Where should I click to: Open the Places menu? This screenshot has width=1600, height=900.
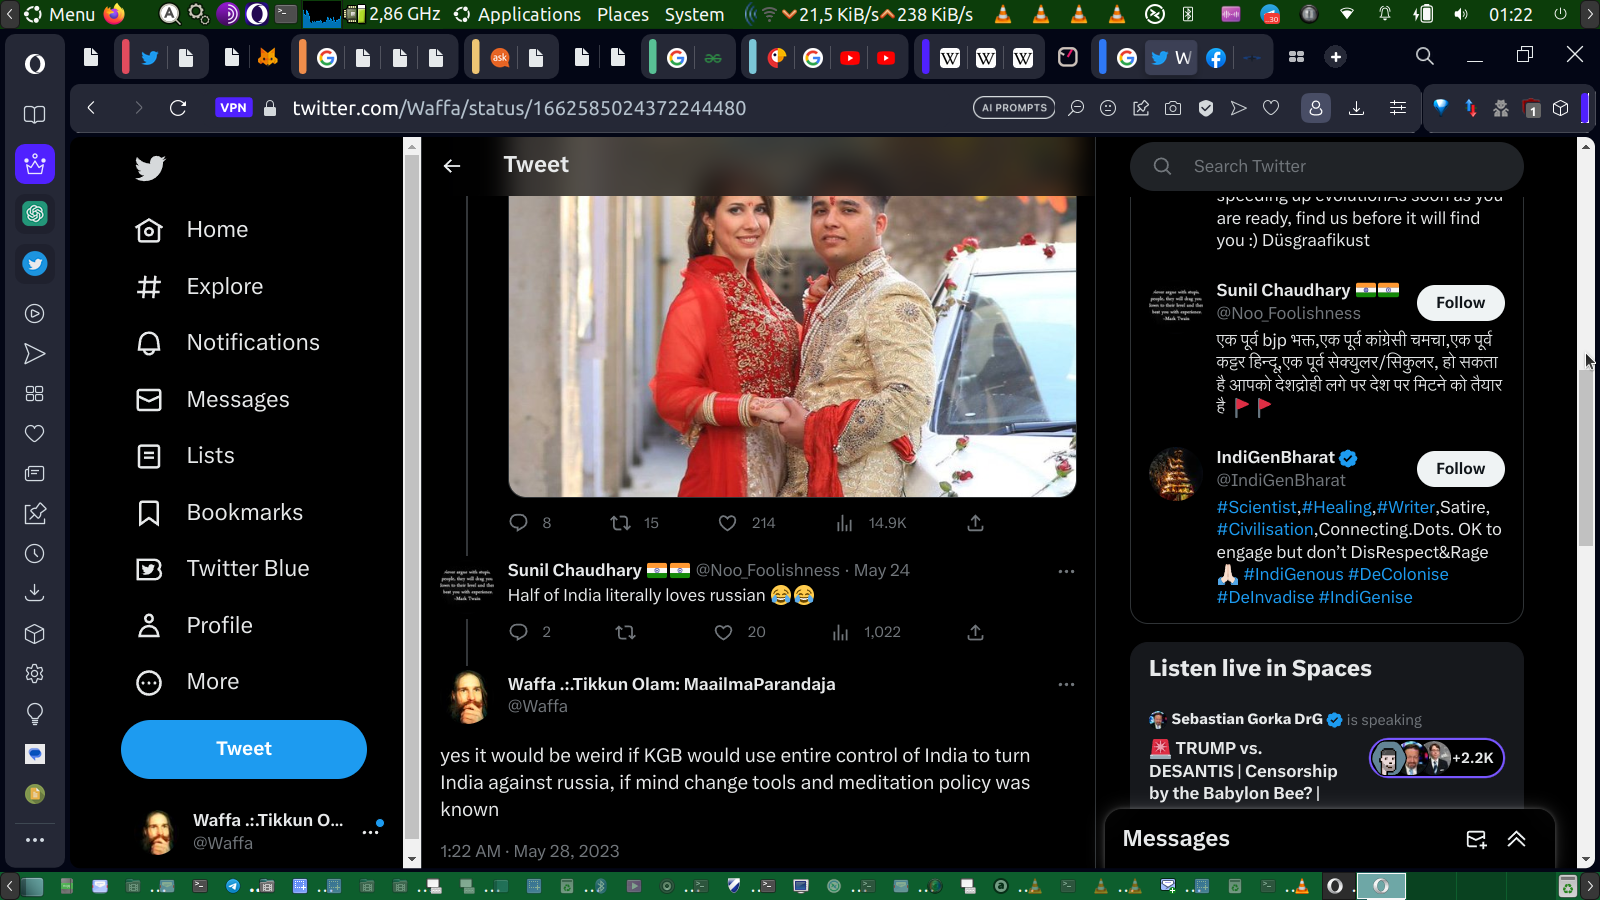click(622, 14)
